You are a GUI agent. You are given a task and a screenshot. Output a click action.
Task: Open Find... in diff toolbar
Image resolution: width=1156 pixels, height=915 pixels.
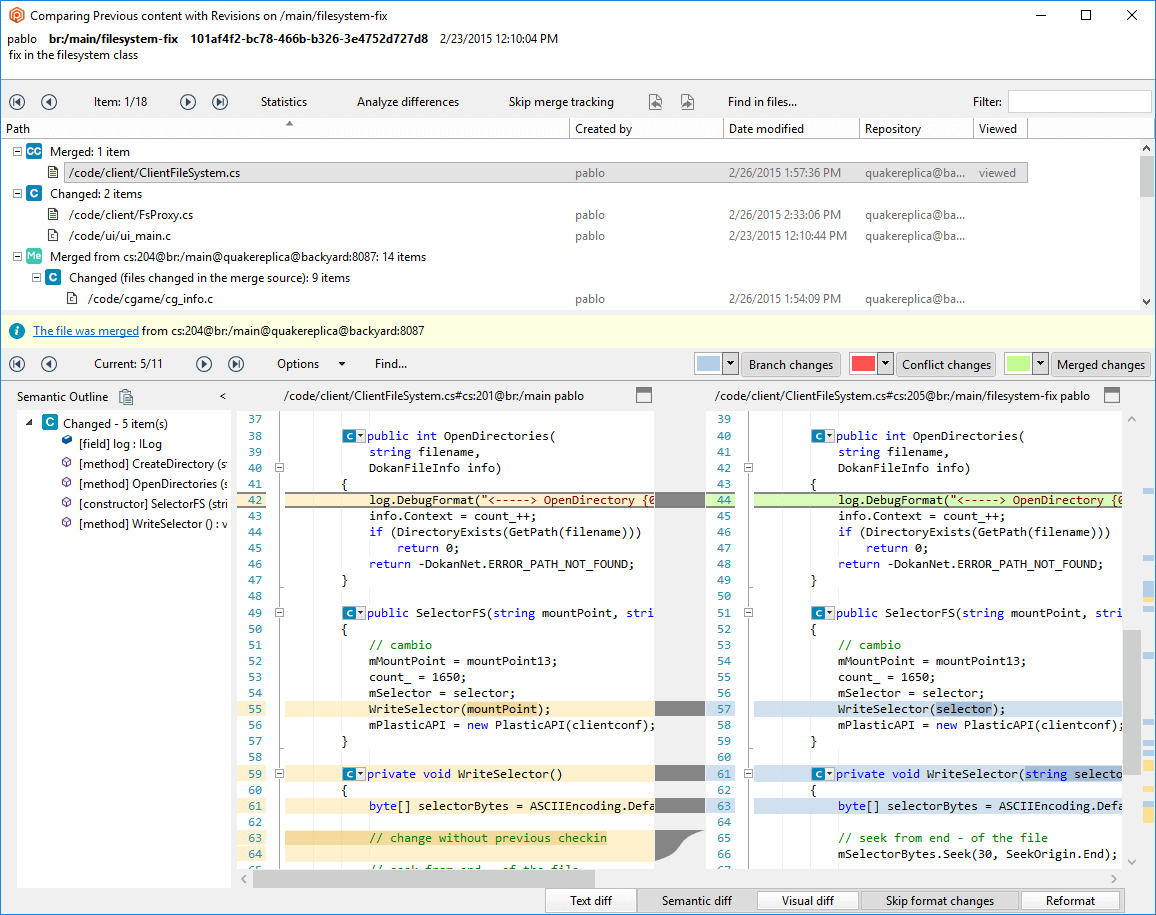[391, 363]
